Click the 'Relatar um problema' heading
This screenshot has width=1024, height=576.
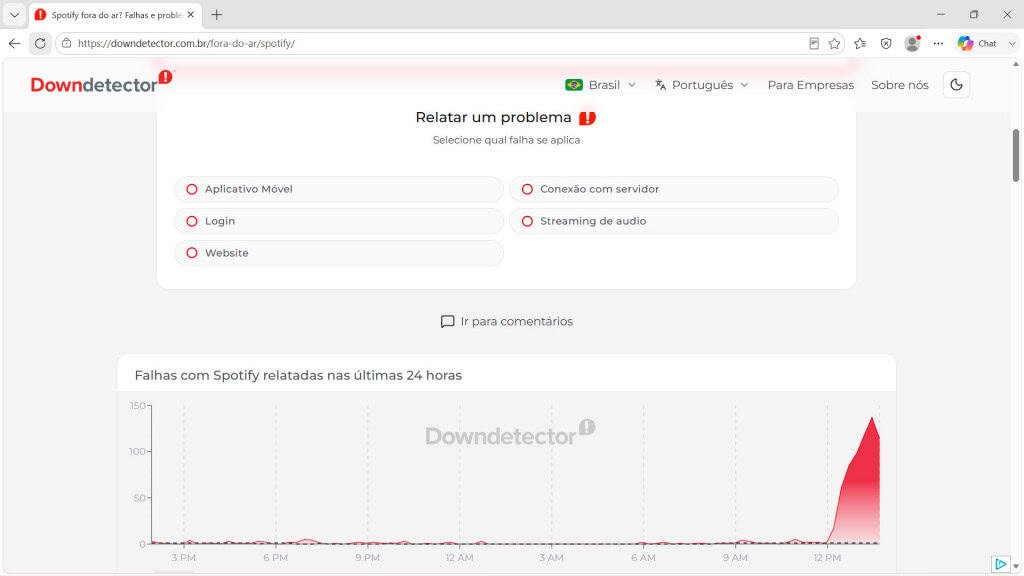[x=493, y=118]
